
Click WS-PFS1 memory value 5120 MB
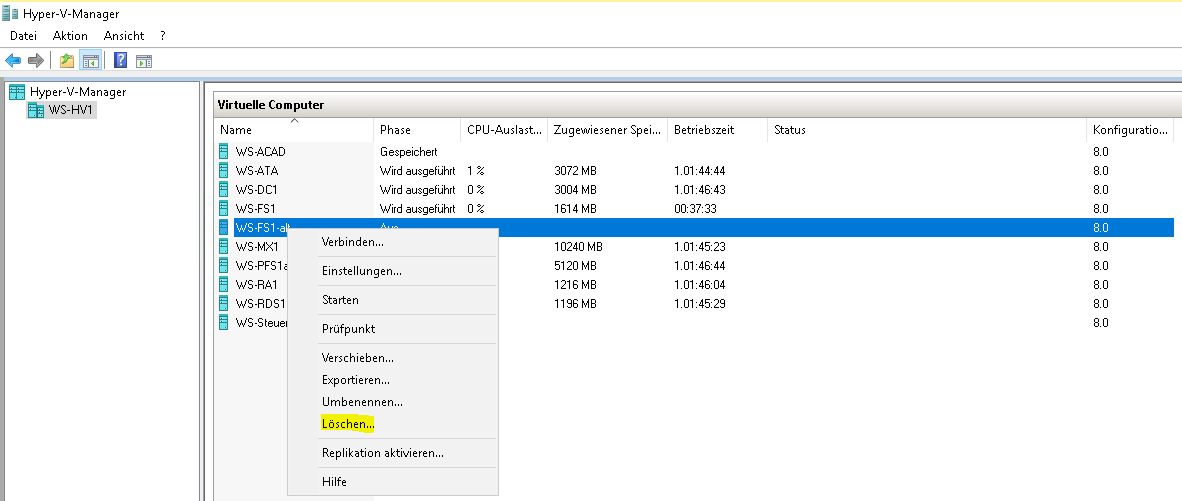[x=575, y=265]
